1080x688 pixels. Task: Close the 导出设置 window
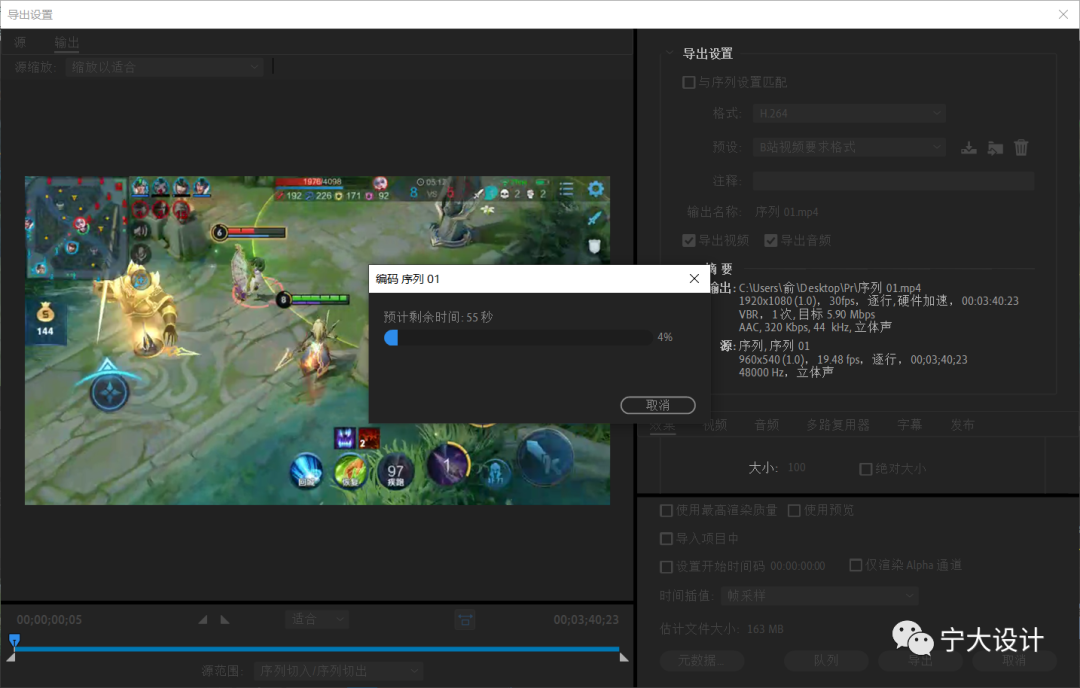1063,14
